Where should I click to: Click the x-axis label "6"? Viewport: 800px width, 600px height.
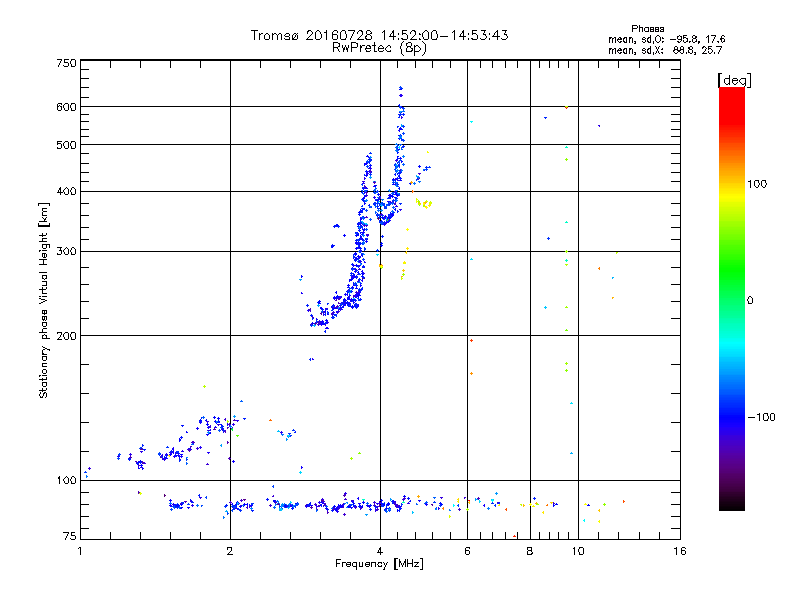tap(467, 551)
